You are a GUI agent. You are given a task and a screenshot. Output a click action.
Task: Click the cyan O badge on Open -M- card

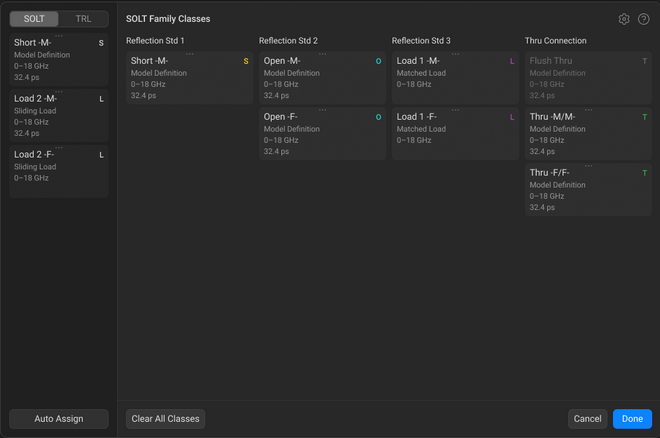(378, 61)
